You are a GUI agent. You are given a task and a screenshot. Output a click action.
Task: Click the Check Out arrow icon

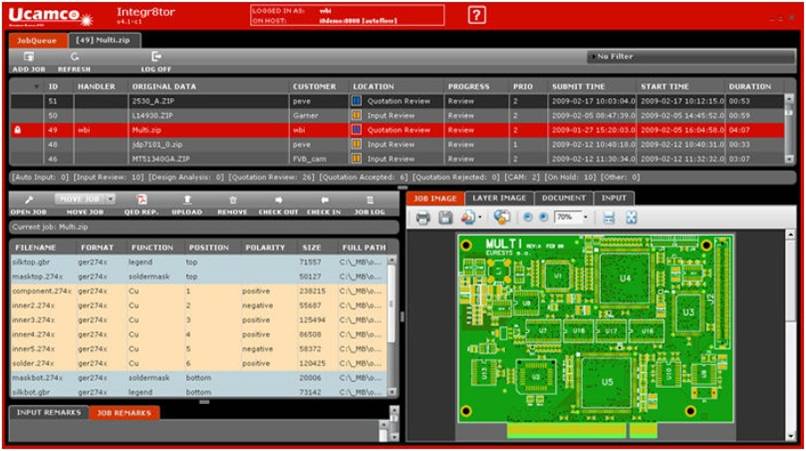[278, 200]
